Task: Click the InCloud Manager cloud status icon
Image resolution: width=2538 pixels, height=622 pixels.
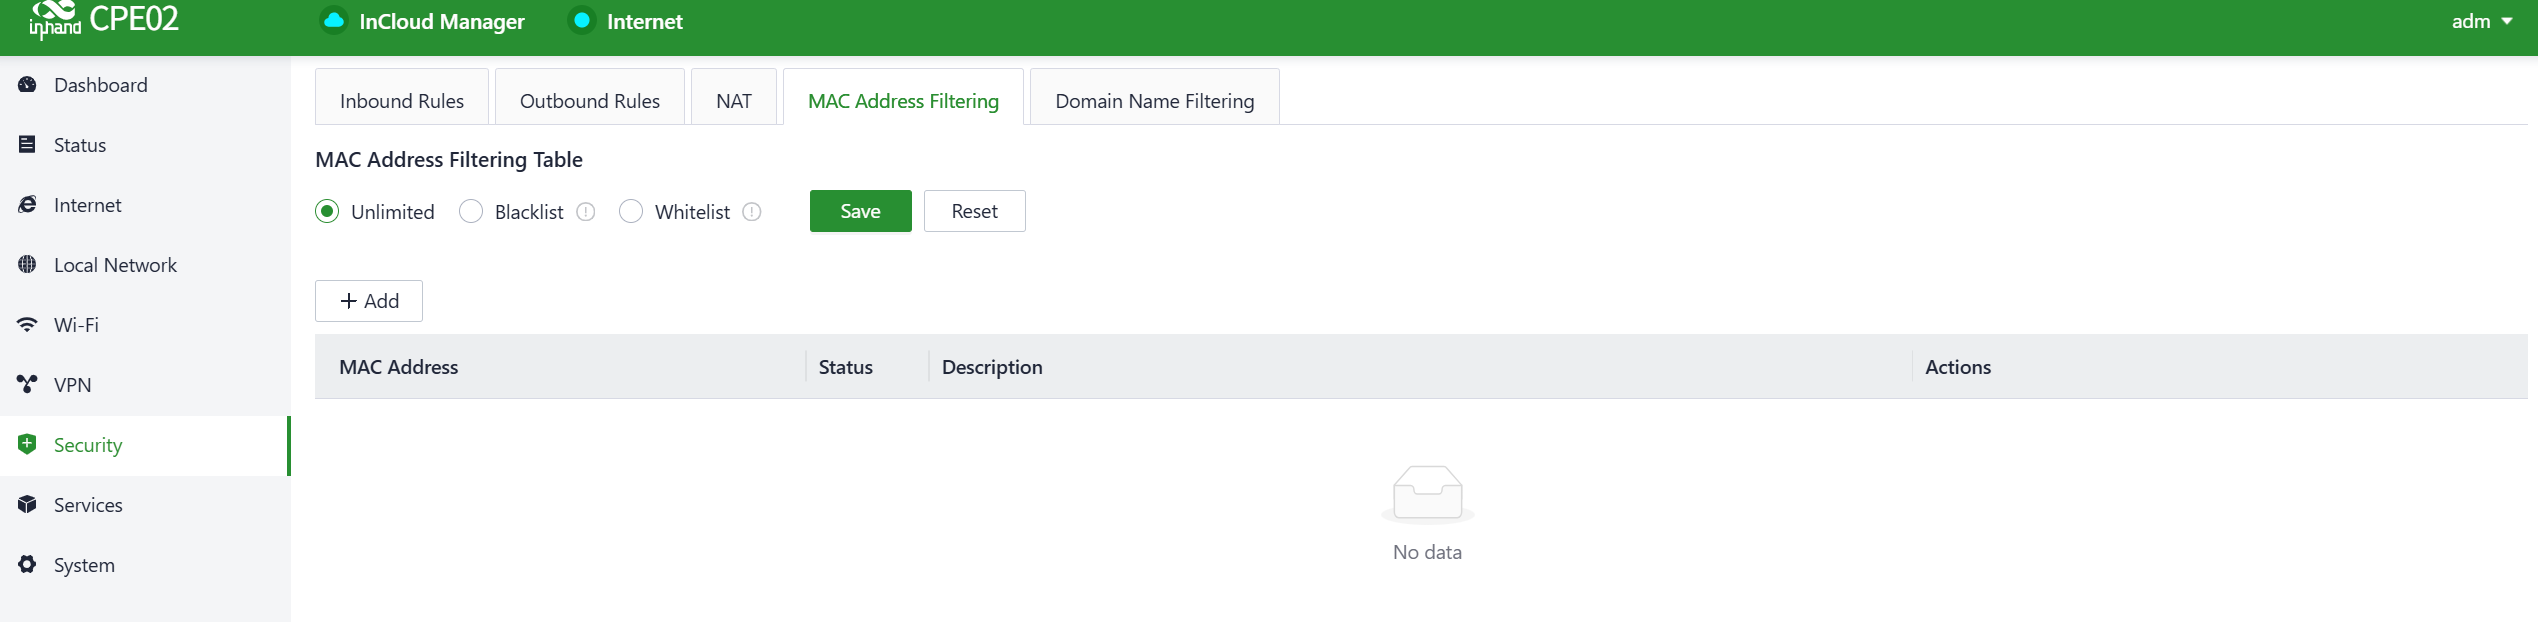Action: coord(334,21)
